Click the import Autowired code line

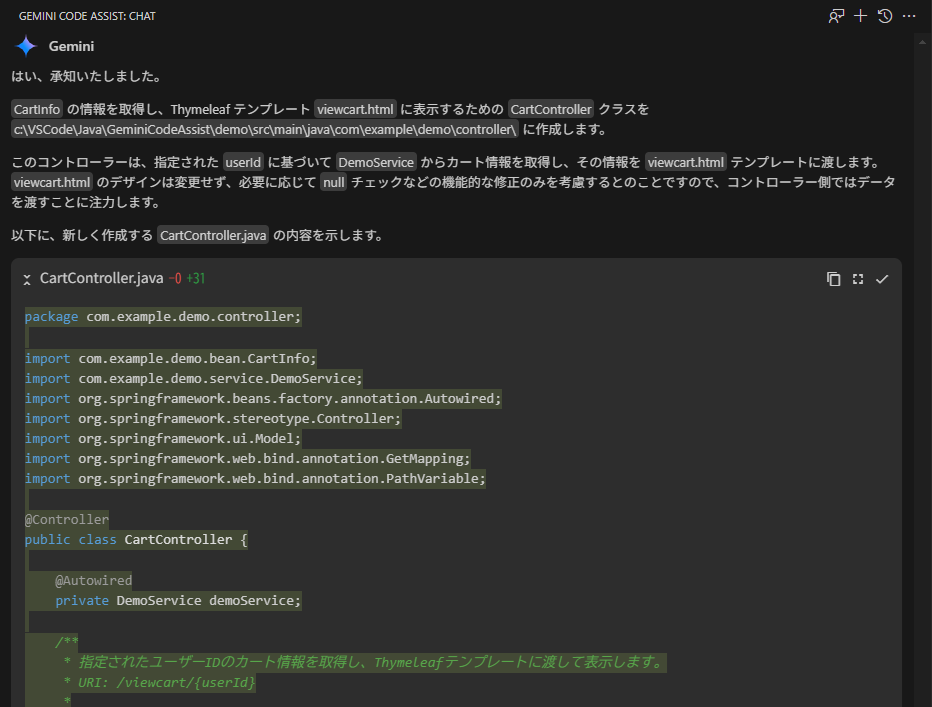point(263,398)
